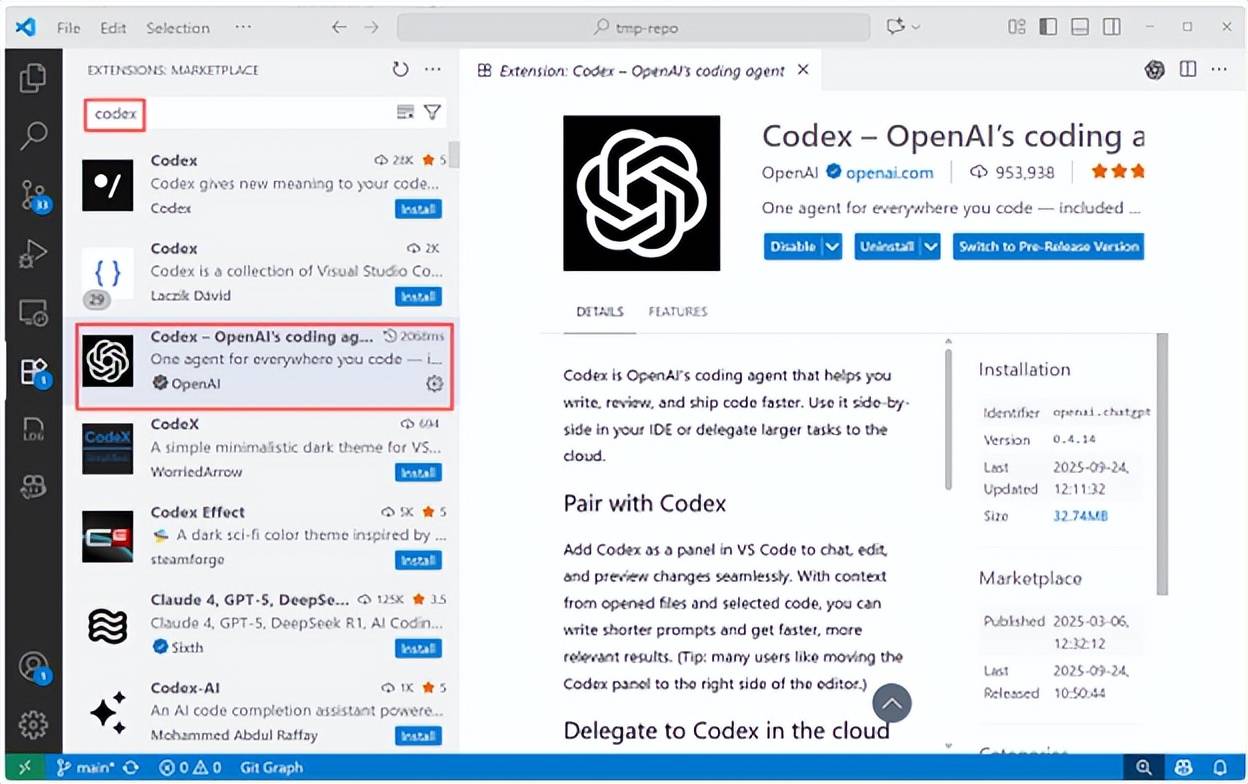Viewport: 1248px width, 784px height.
Task: Open Git Graph from the status bar
Action: pyautogui.click(x=271, y=768)
